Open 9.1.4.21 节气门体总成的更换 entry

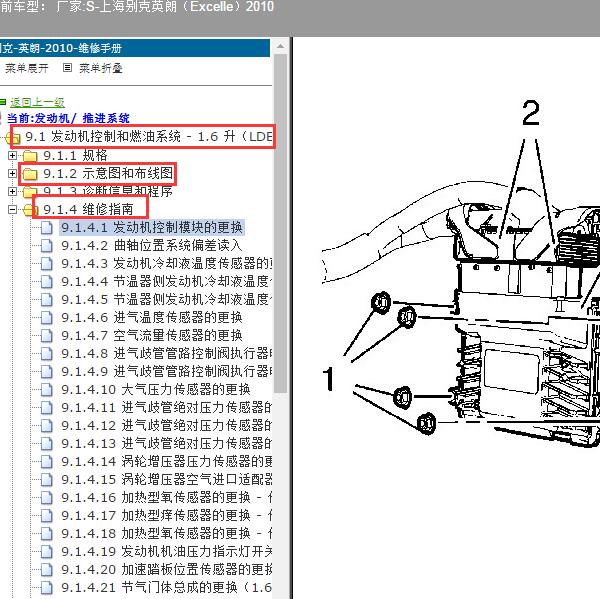(x=166, y=587)
